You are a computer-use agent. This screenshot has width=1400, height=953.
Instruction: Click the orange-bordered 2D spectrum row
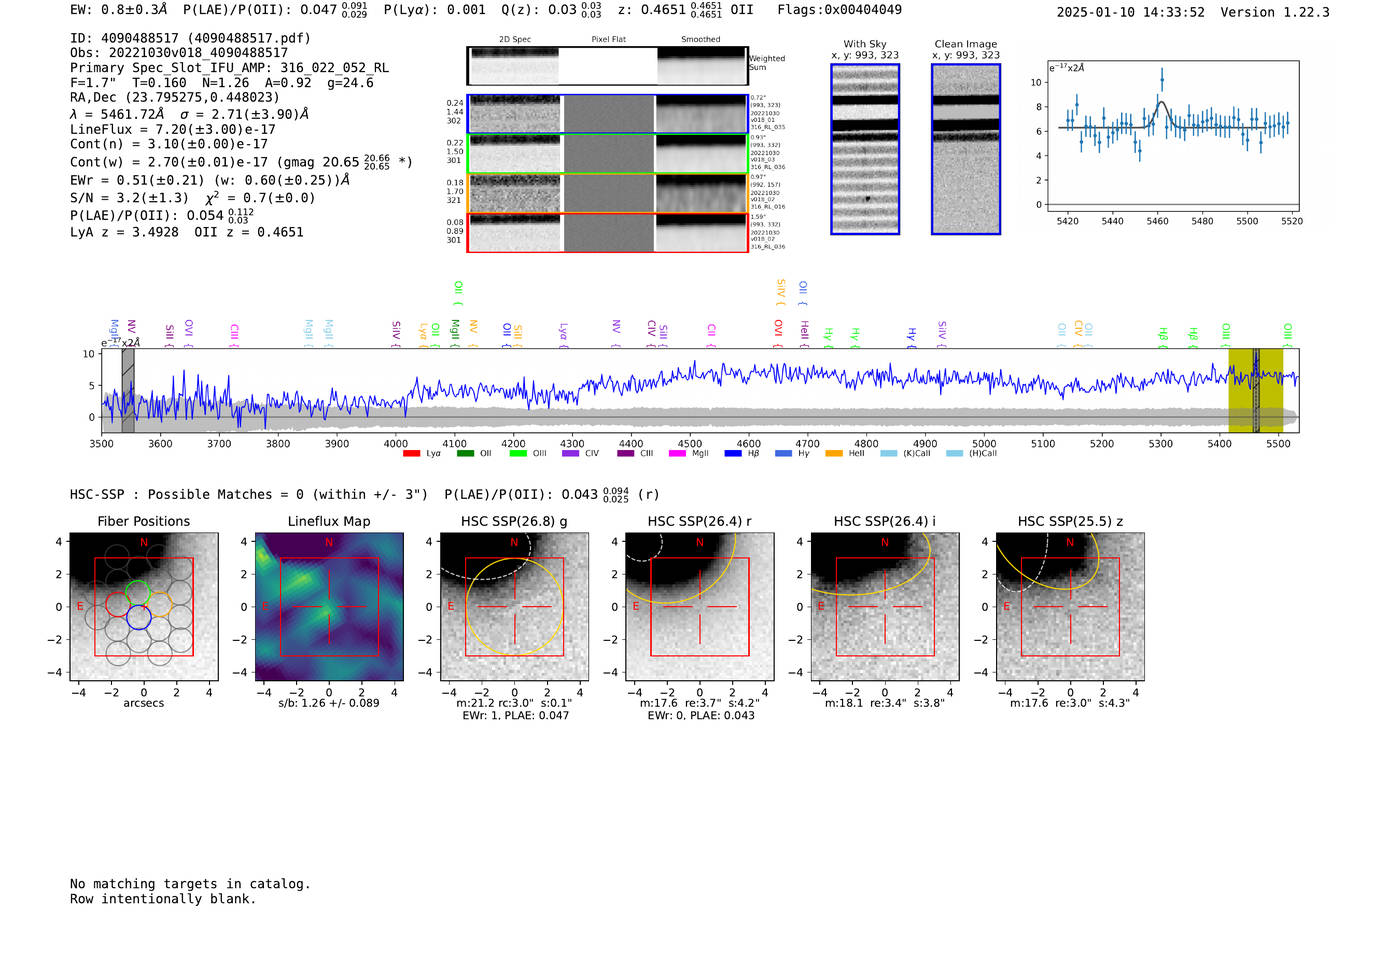pyautogui.click(x=608, y=193)
